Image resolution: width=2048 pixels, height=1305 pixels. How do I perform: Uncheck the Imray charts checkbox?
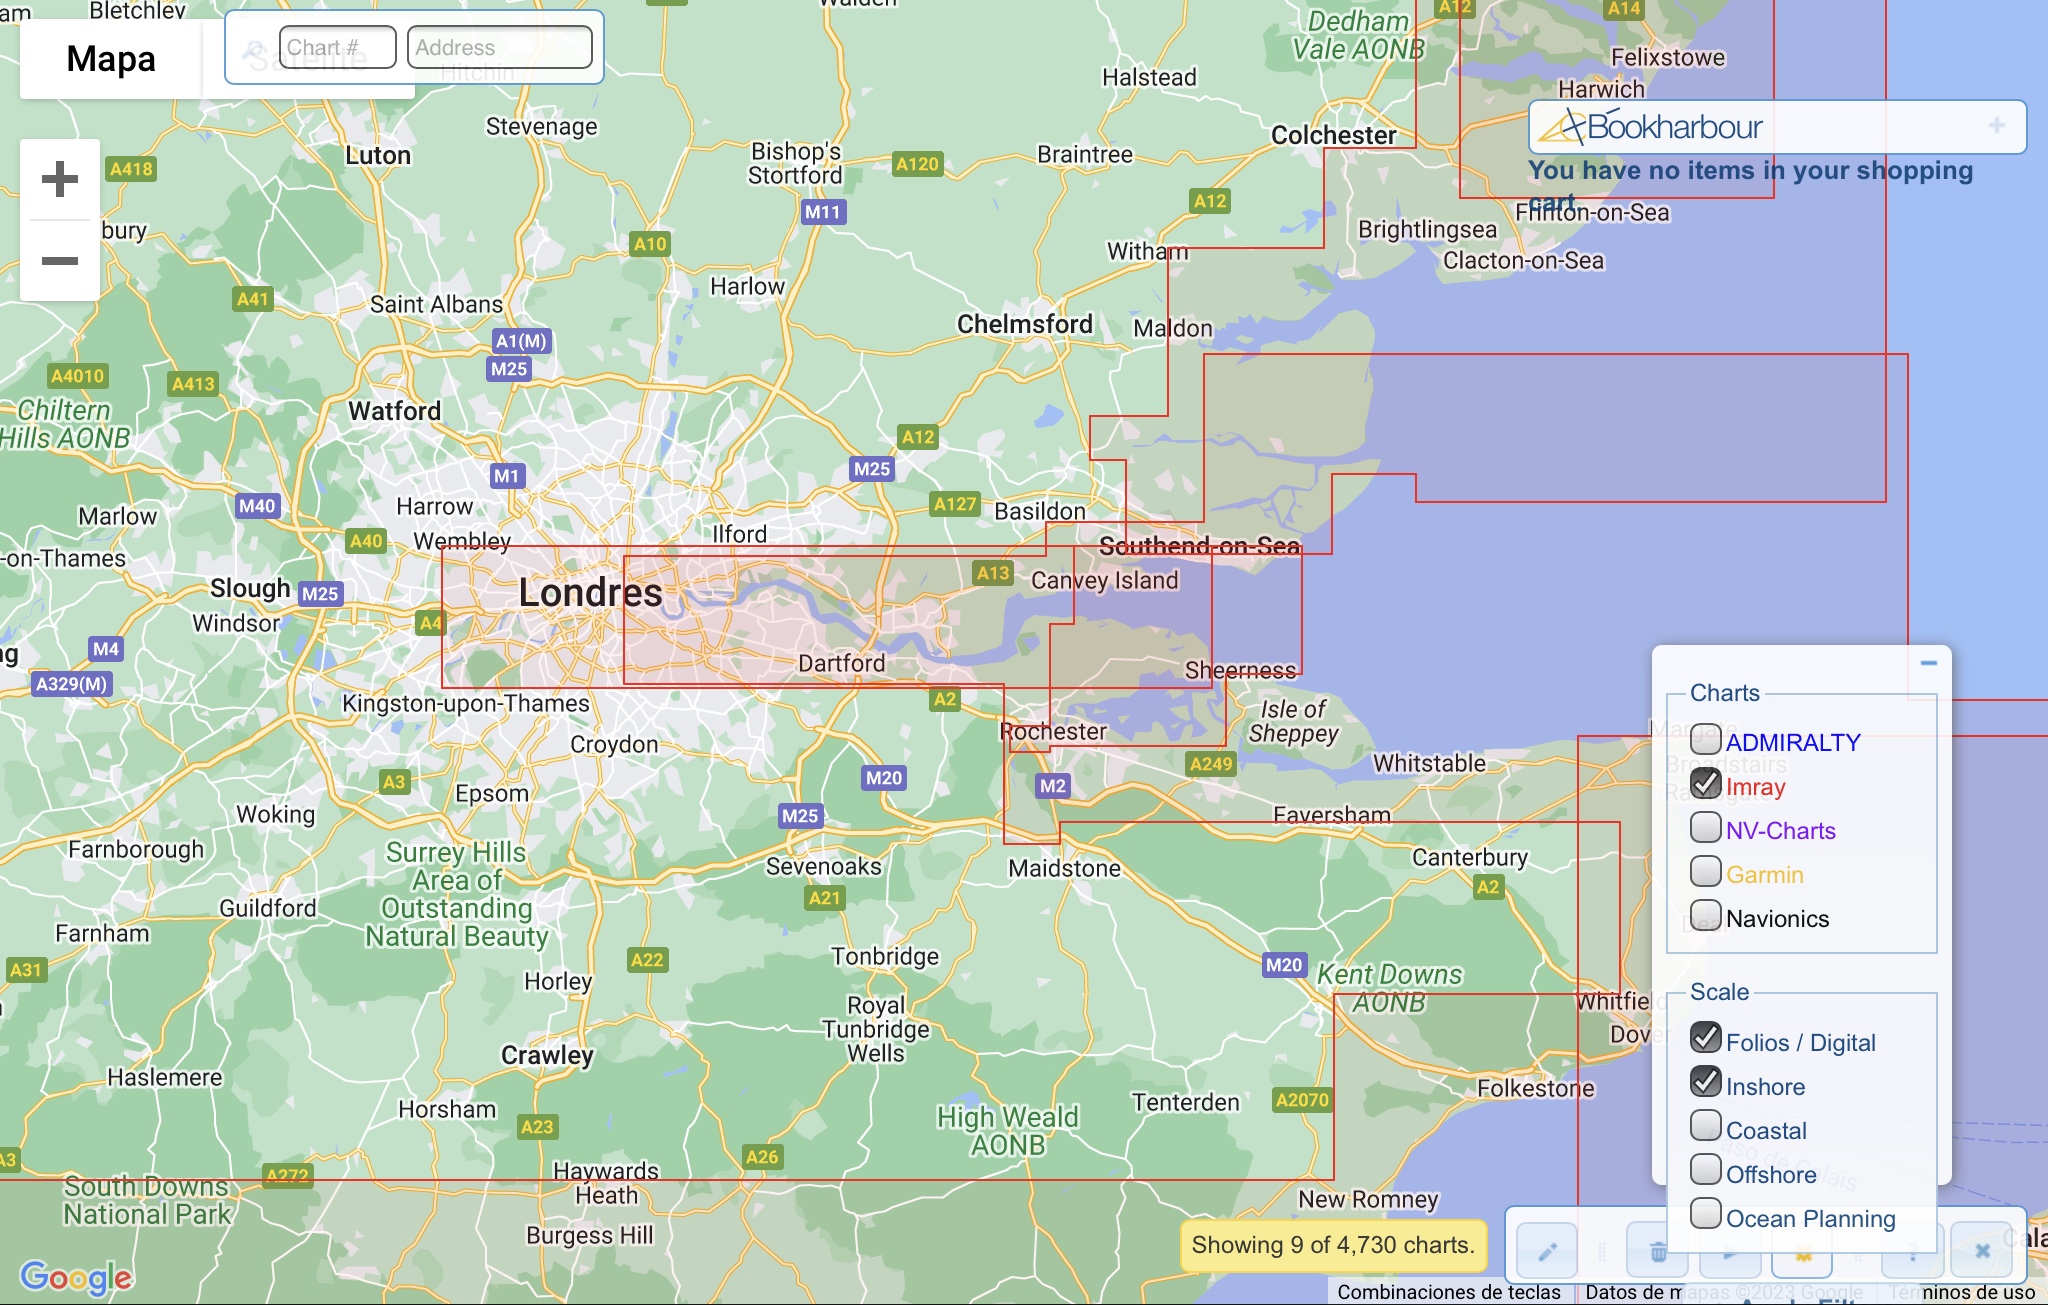tap(1706, 784)
